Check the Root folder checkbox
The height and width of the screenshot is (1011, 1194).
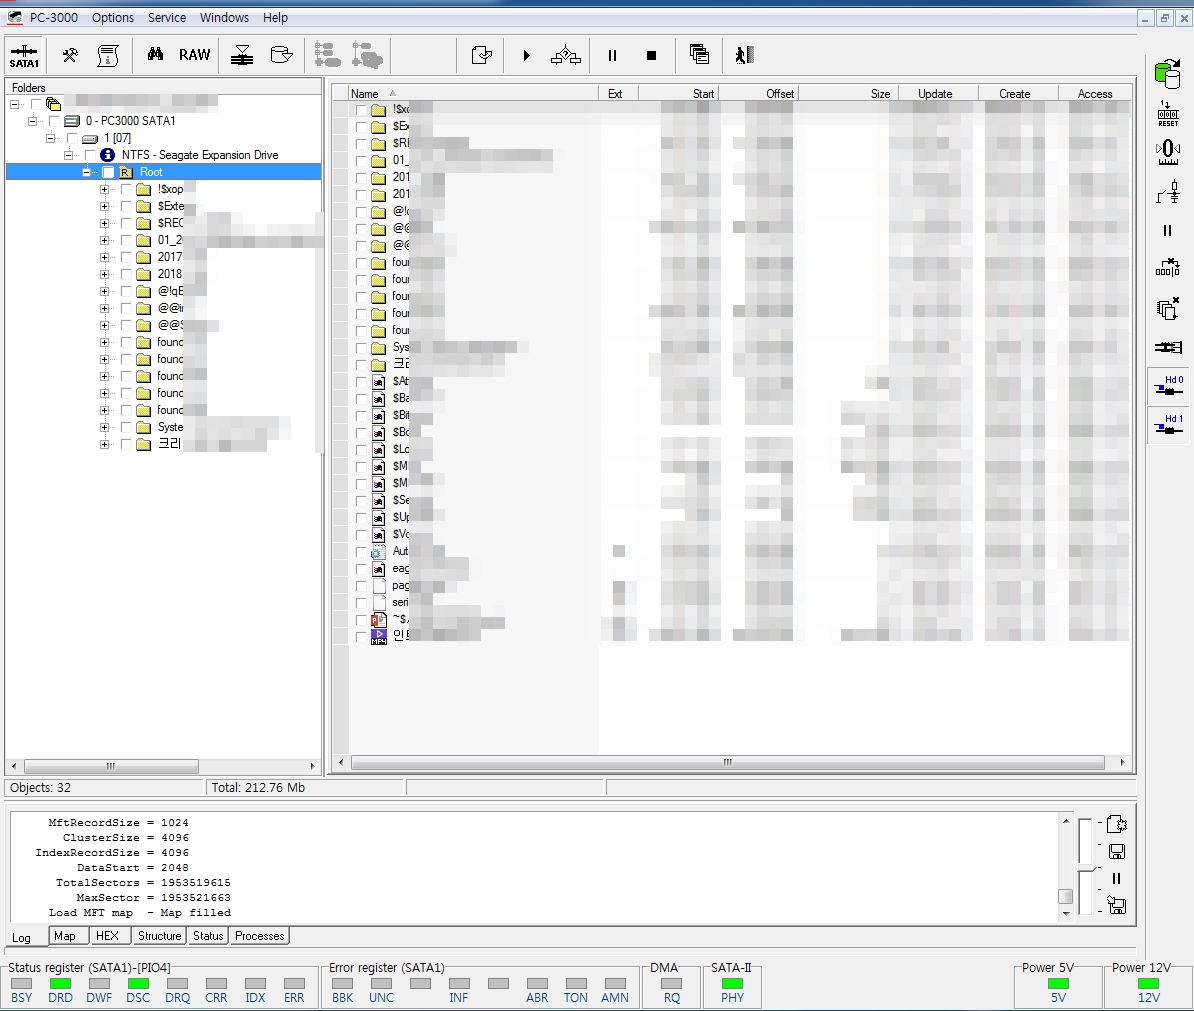coord(108,172)
